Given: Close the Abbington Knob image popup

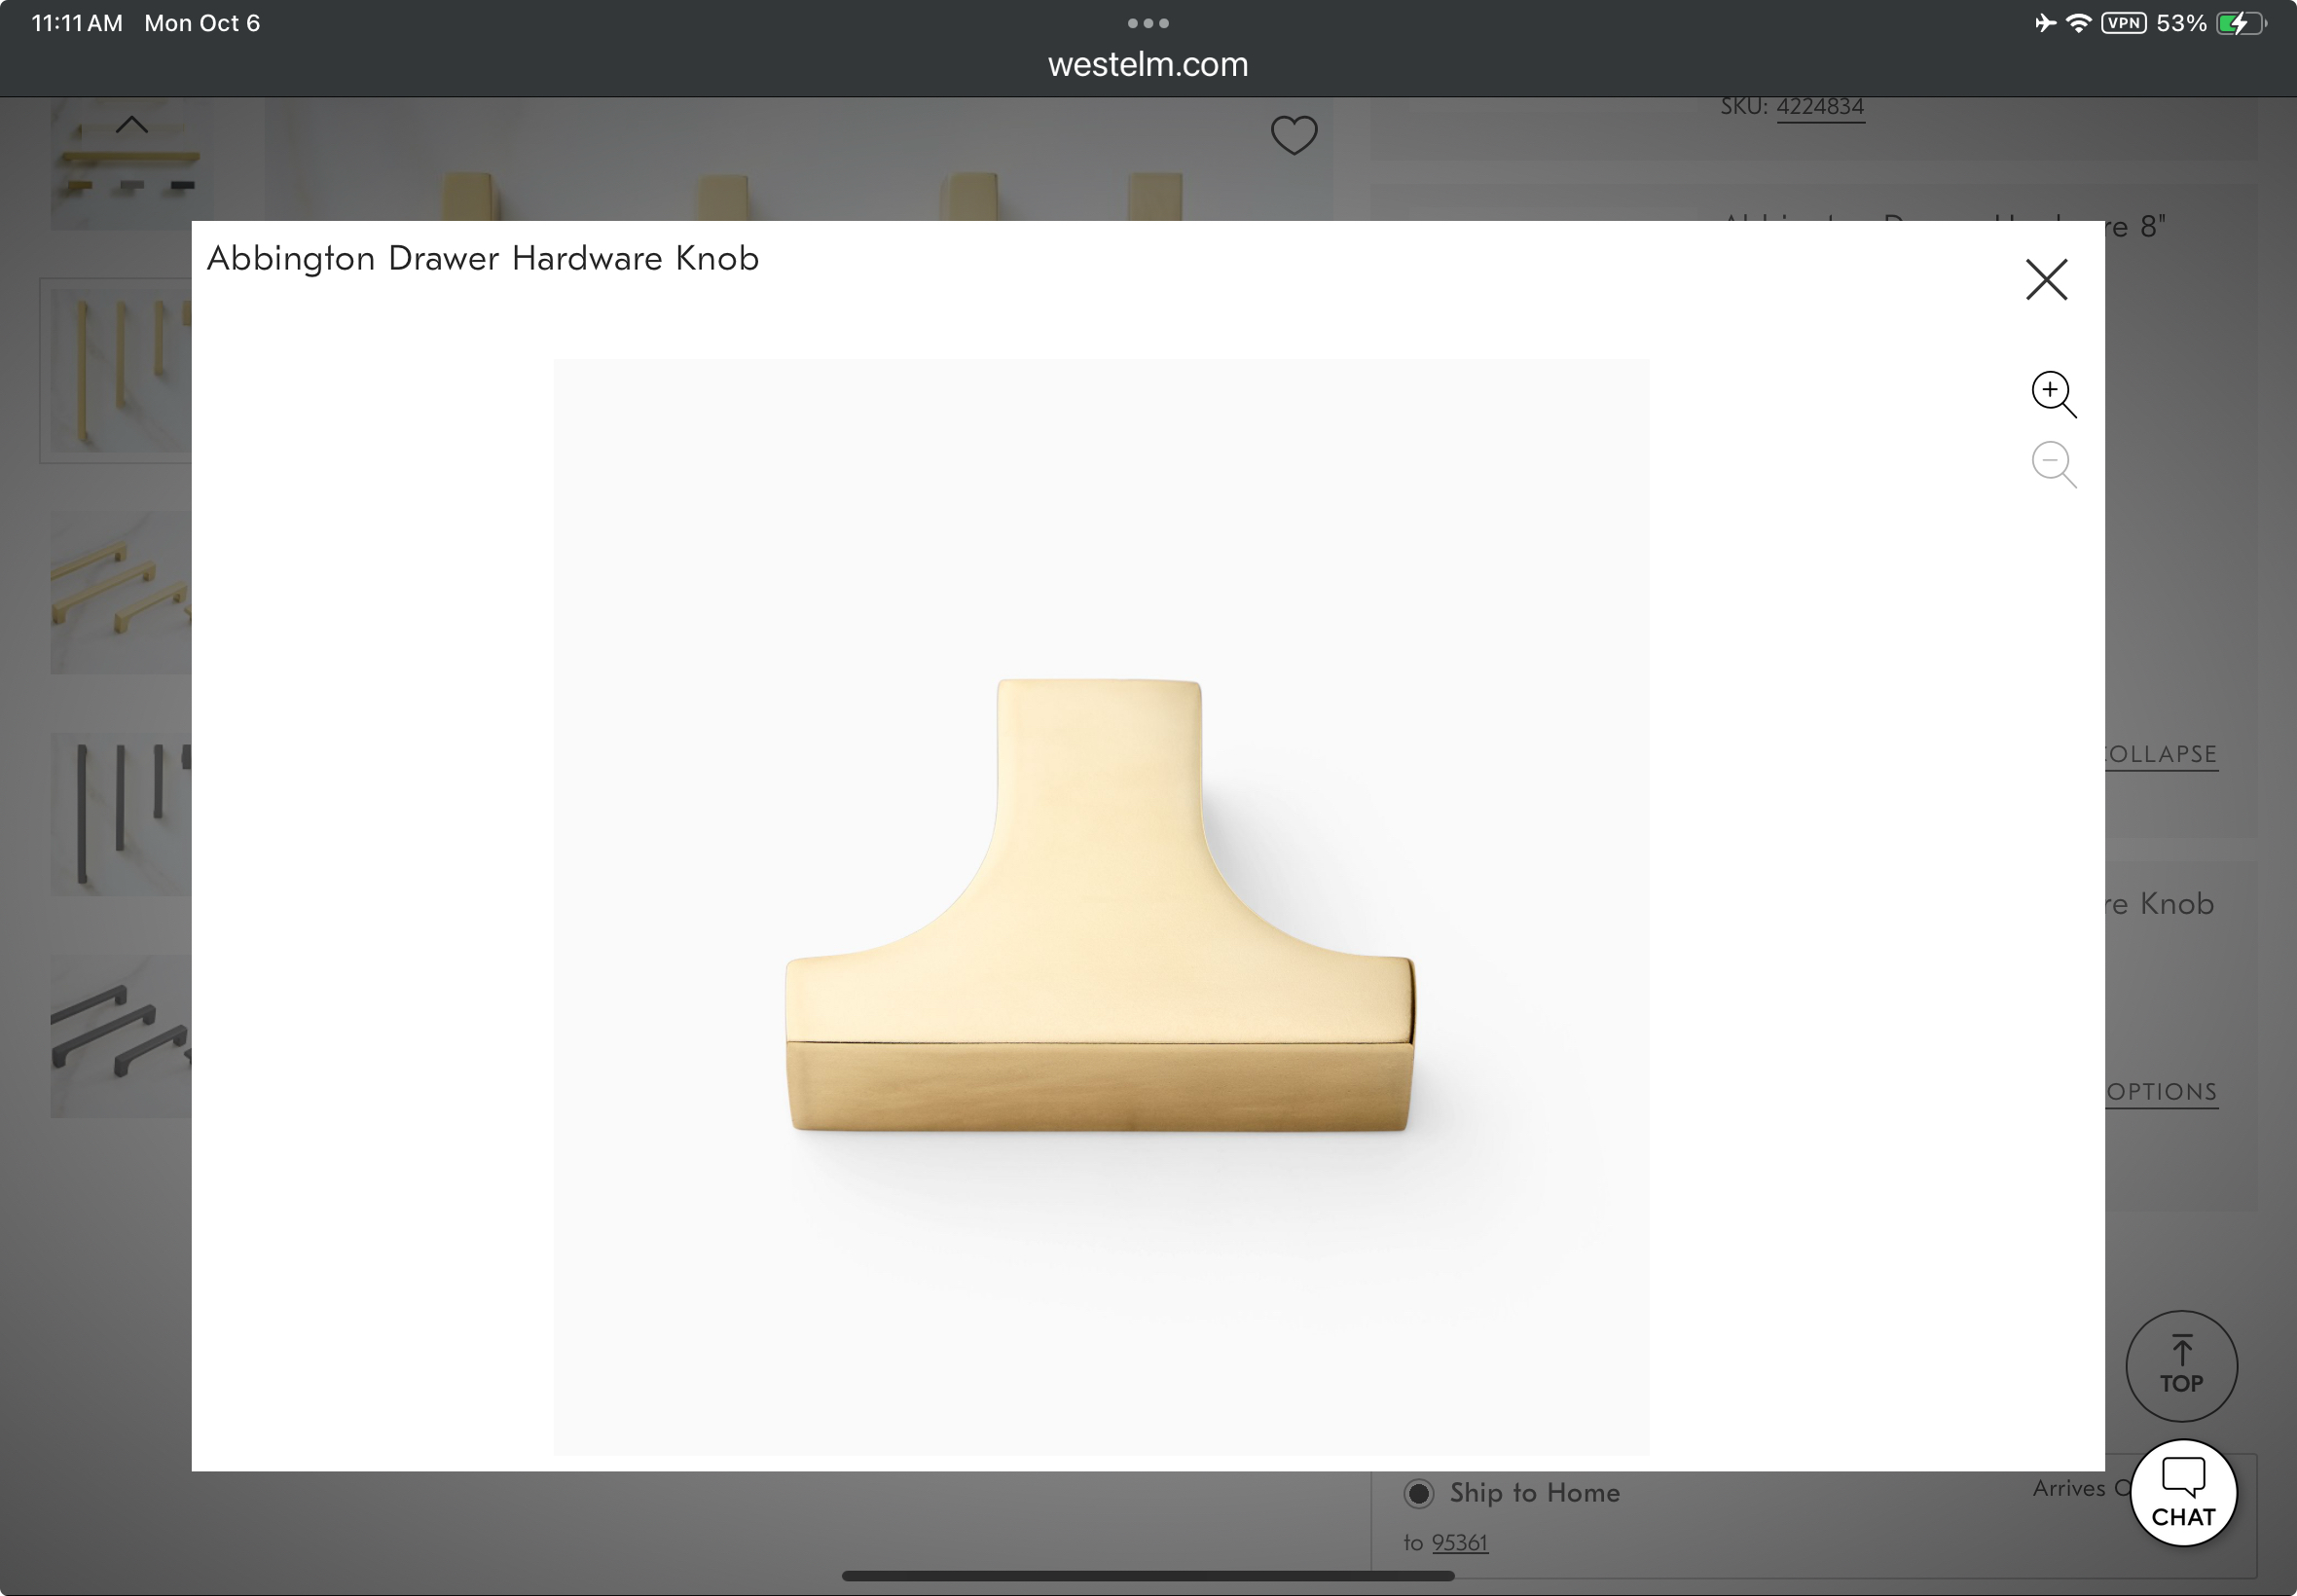Looking at the screenshot, I should pos(2046,280).
